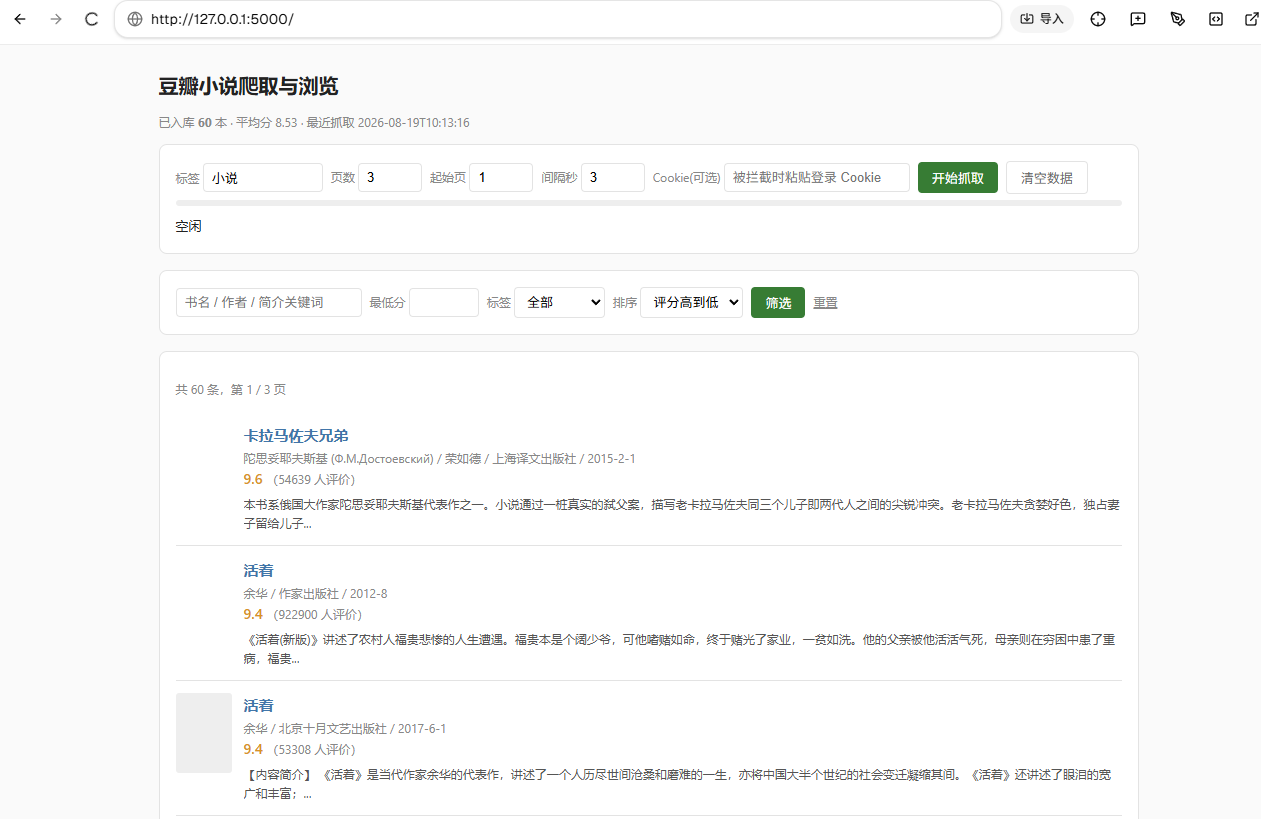Image resolution: width=1261 pixels, height=819 pixels.
Task: Click the code brackets toolbar icon
Action: (1216, 19)
